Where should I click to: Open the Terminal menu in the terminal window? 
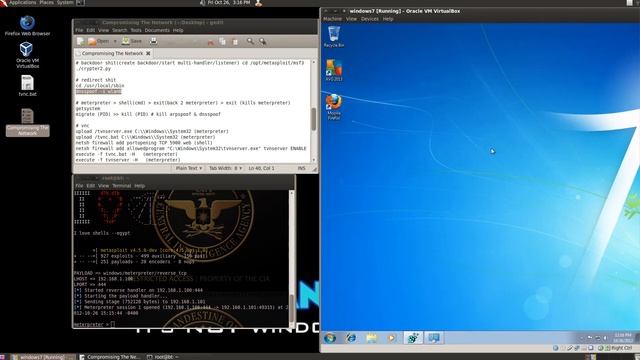(x=121, y=186)
